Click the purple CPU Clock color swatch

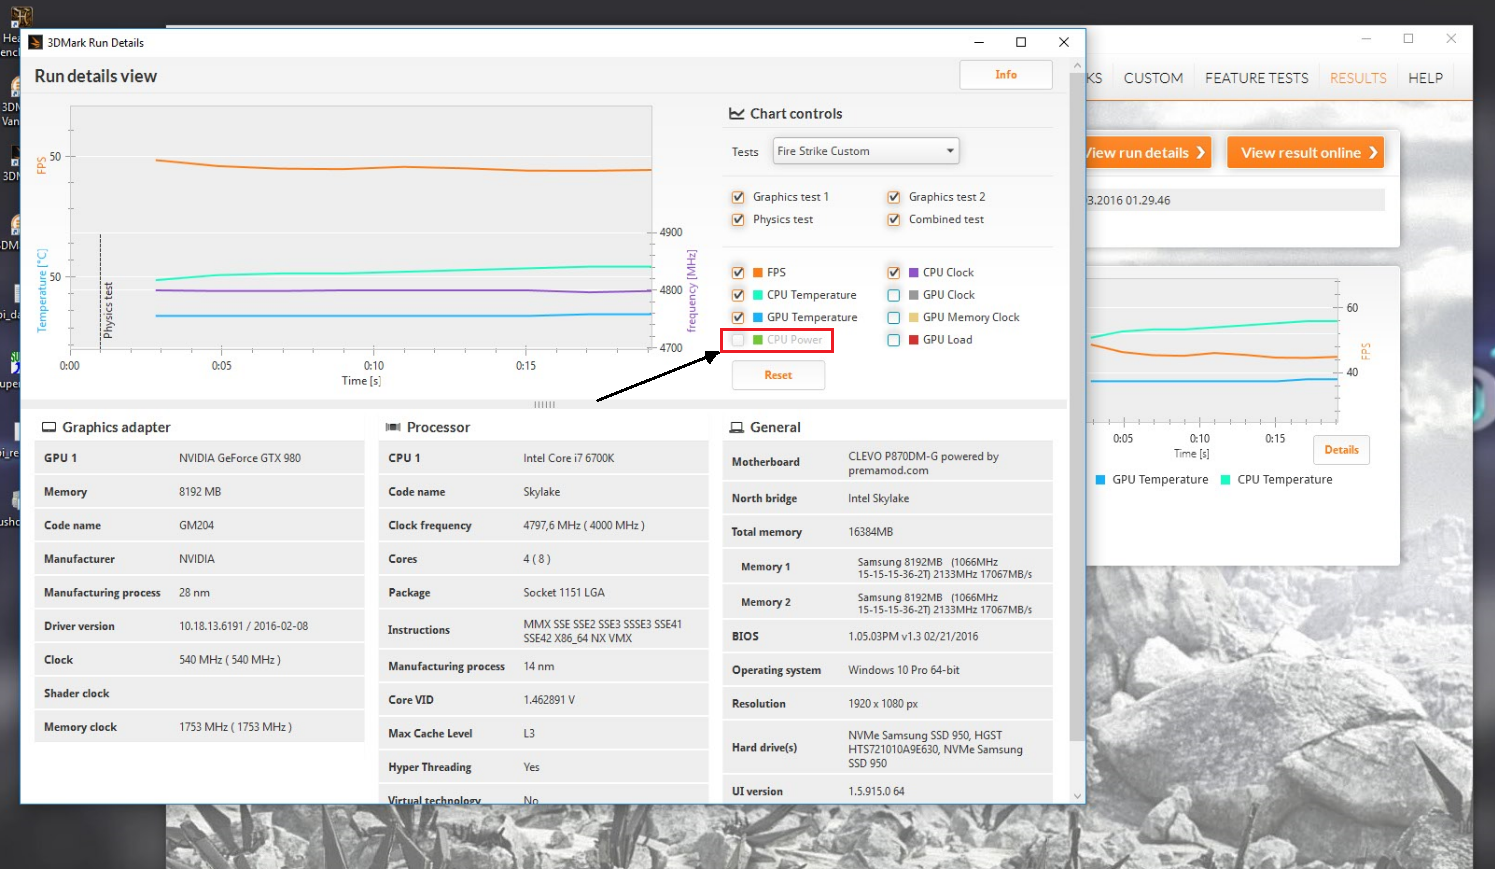pos(914,272)
